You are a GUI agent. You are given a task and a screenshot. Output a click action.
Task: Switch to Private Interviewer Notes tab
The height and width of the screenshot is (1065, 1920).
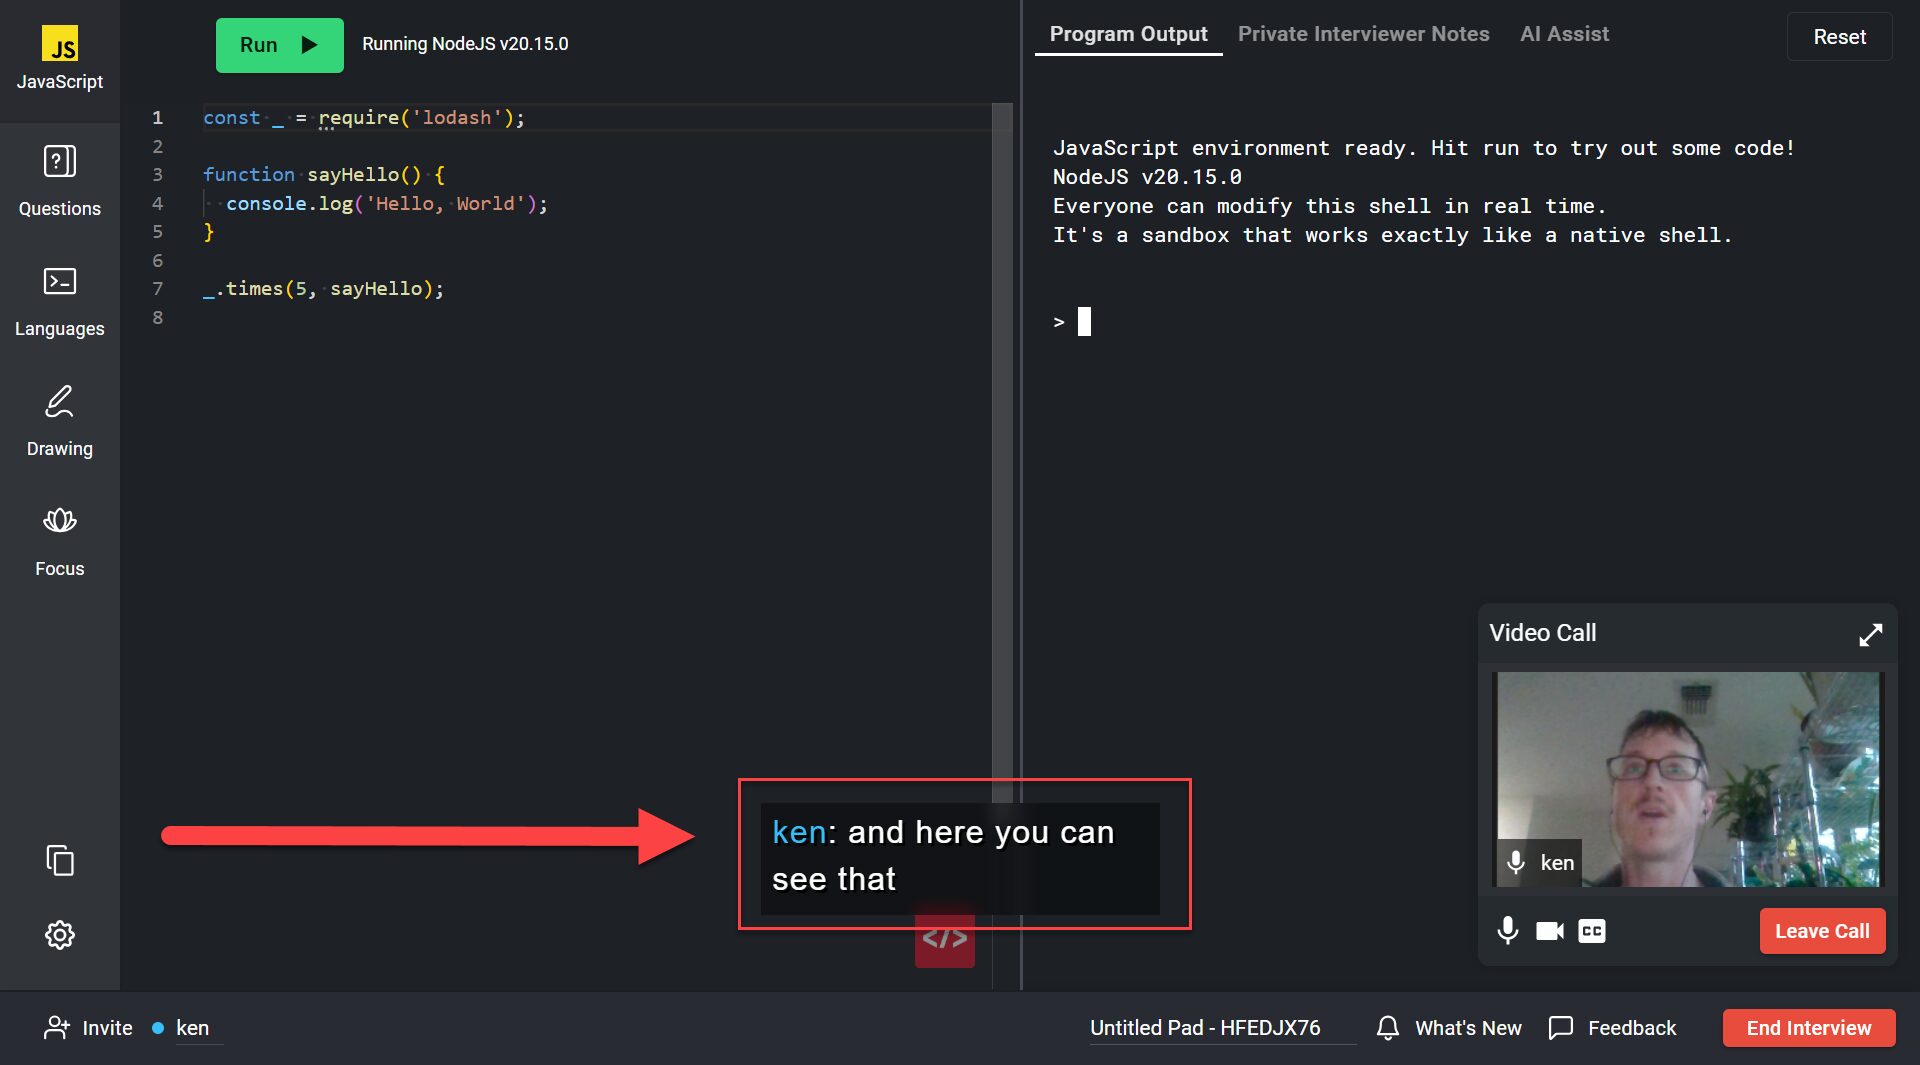tap(1363, 34)
